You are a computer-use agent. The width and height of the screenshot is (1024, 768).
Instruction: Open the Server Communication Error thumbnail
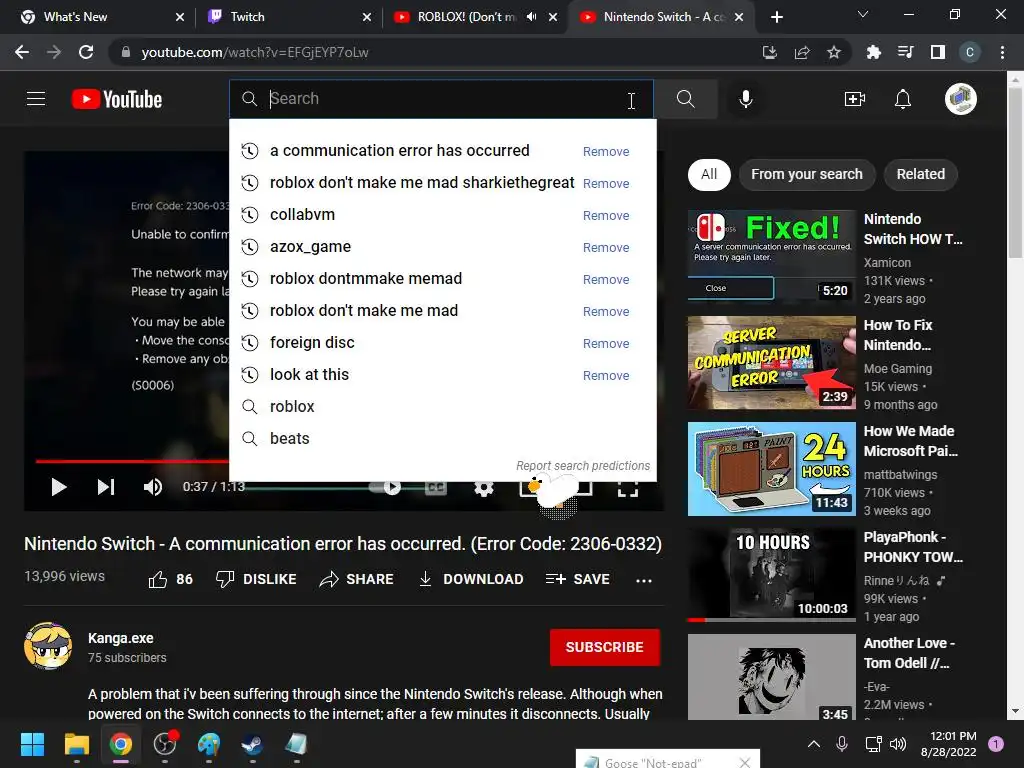tap(772, 362)
